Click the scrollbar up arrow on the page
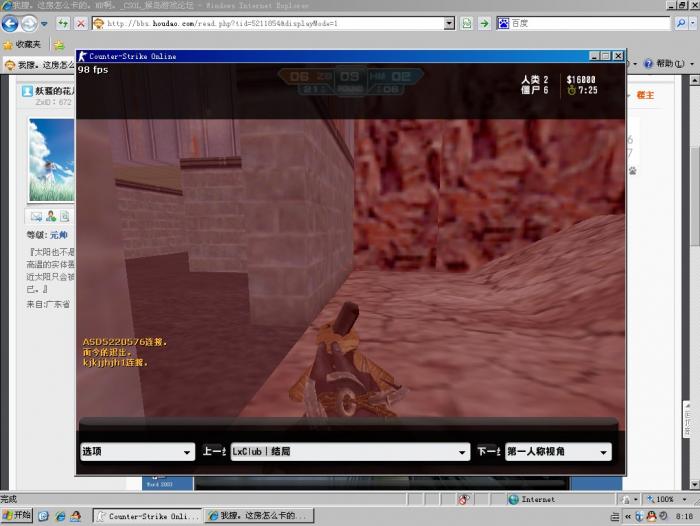This screenshot has height=526, width=700. pos(694,80)
